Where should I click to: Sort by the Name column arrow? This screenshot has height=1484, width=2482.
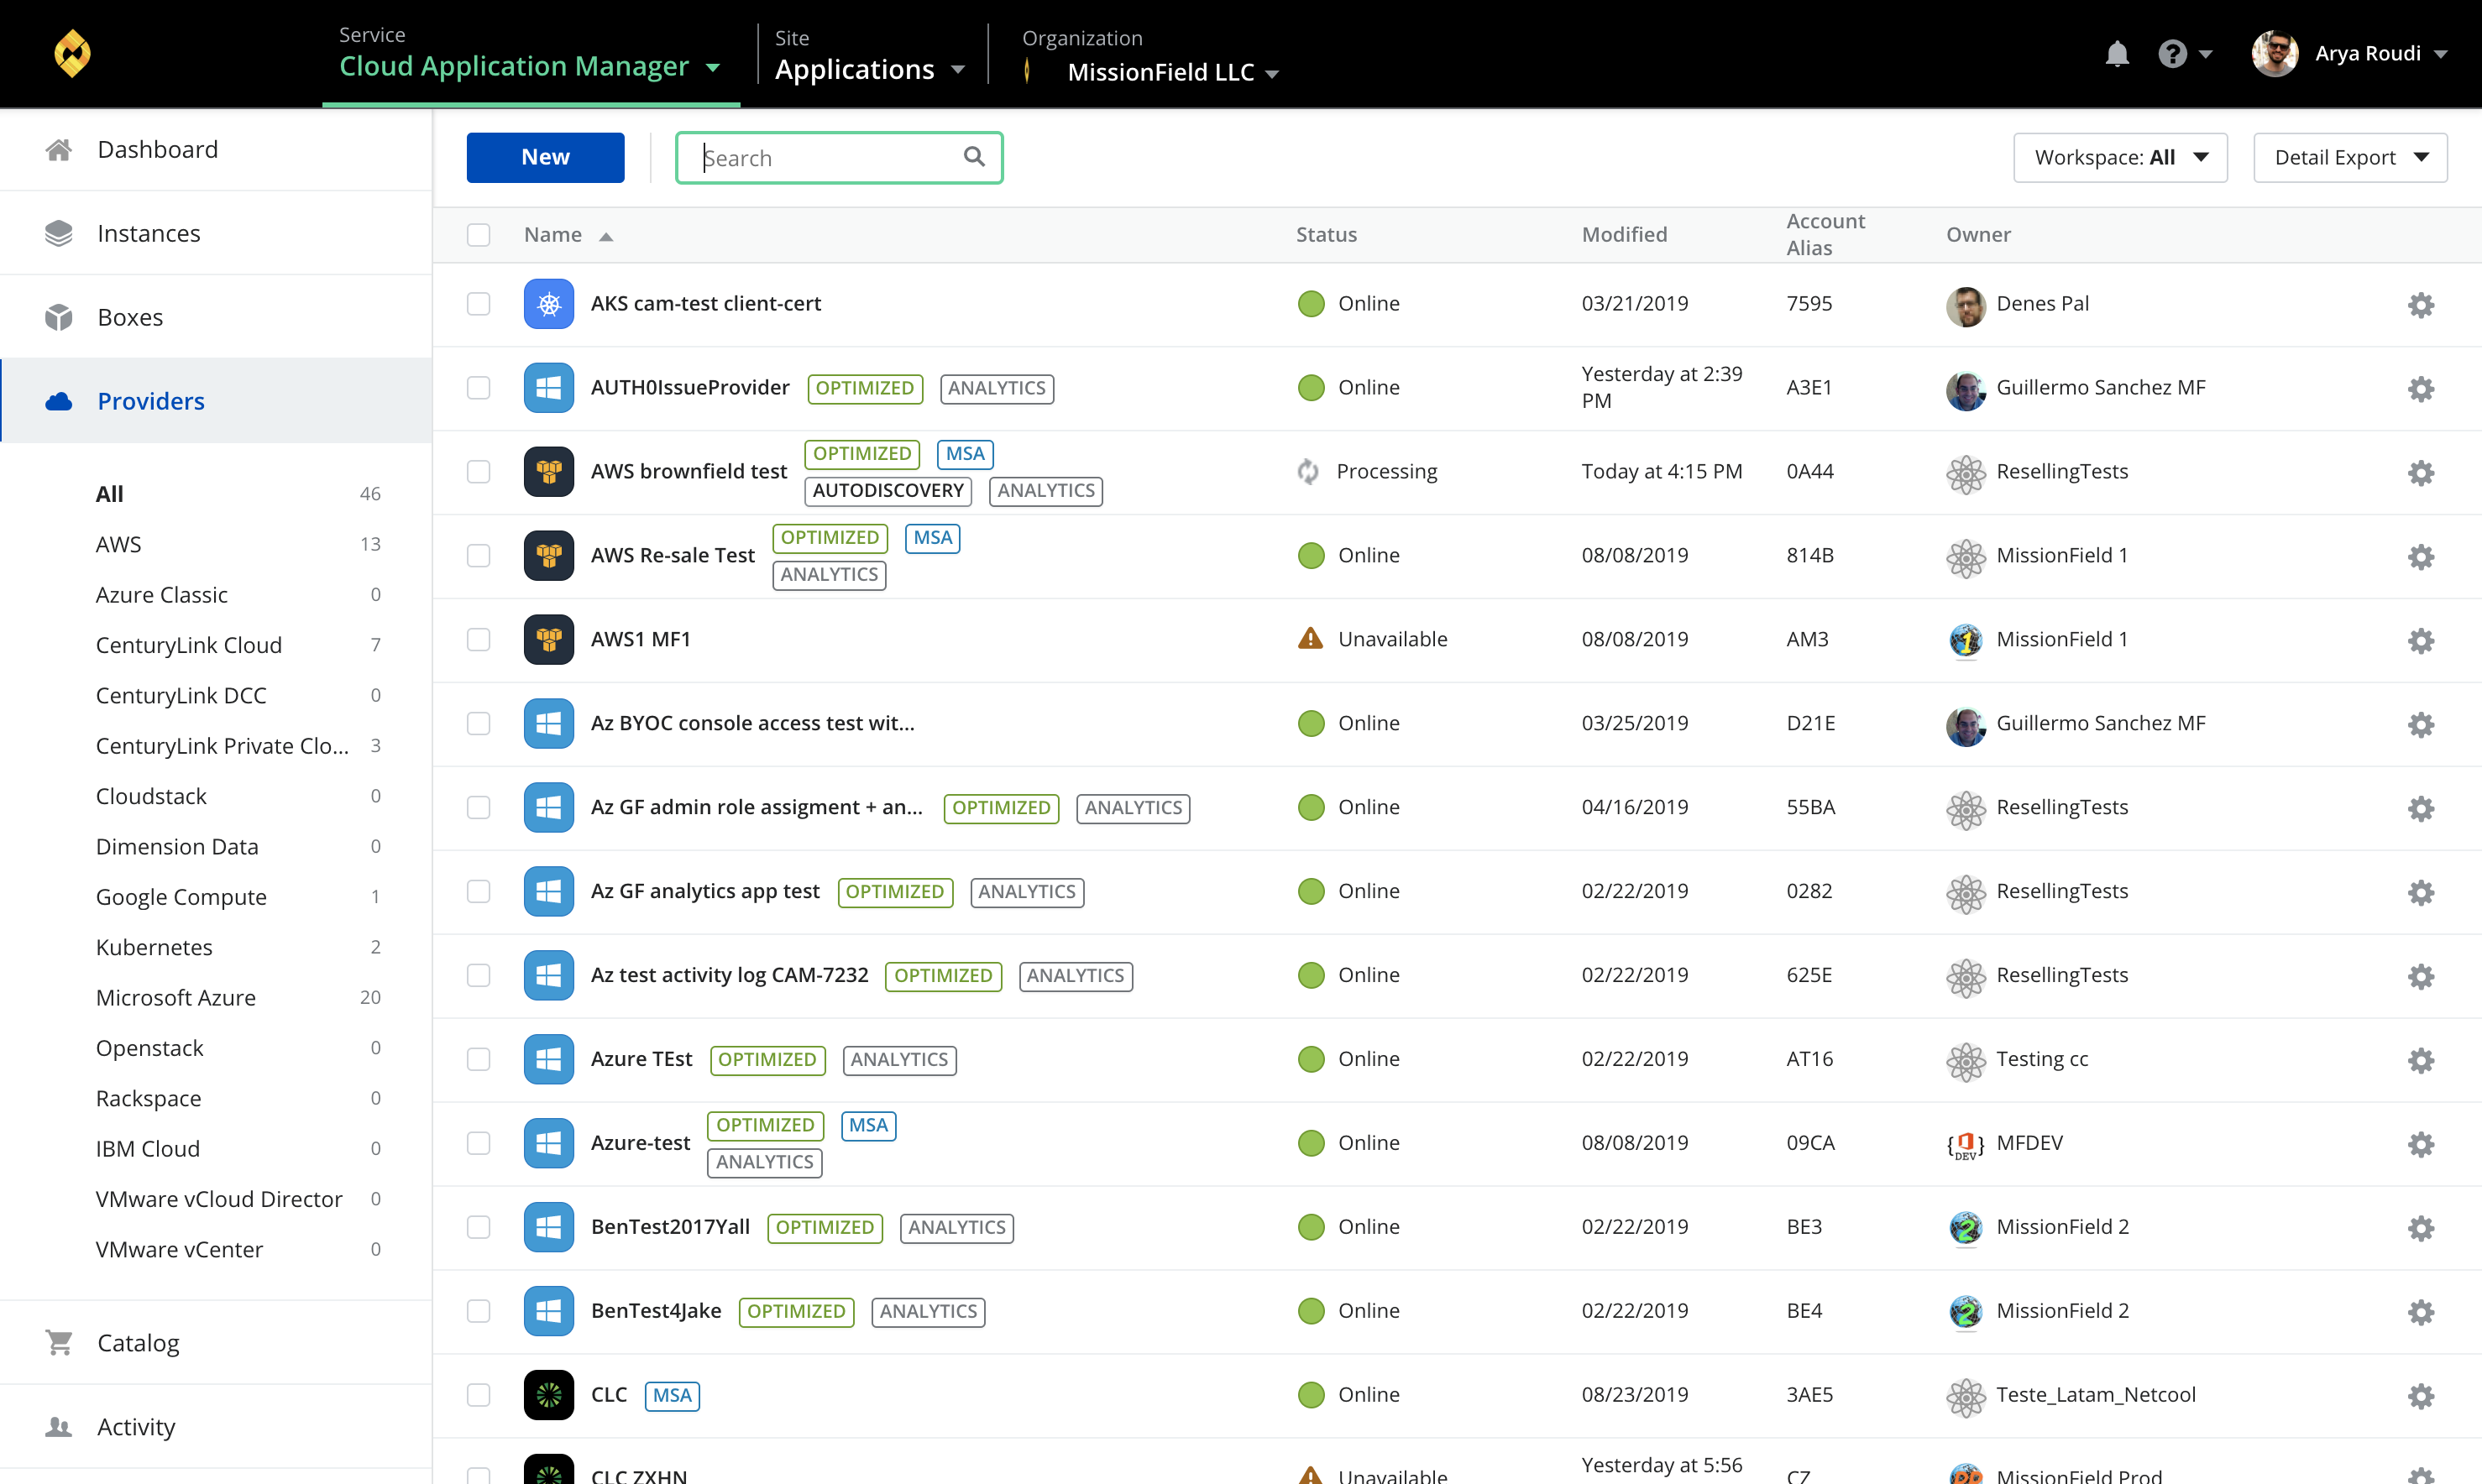pos(606,237)
